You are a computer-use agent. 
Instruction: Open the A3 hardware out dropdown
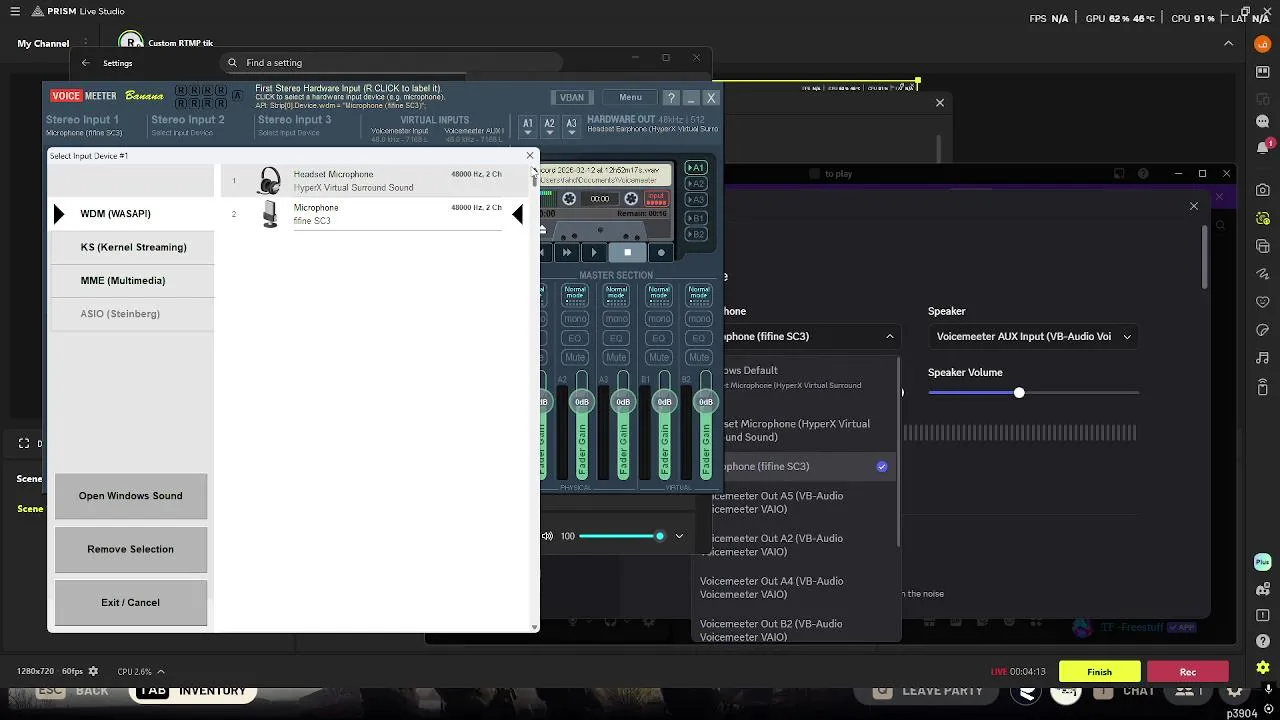point(571,127)
